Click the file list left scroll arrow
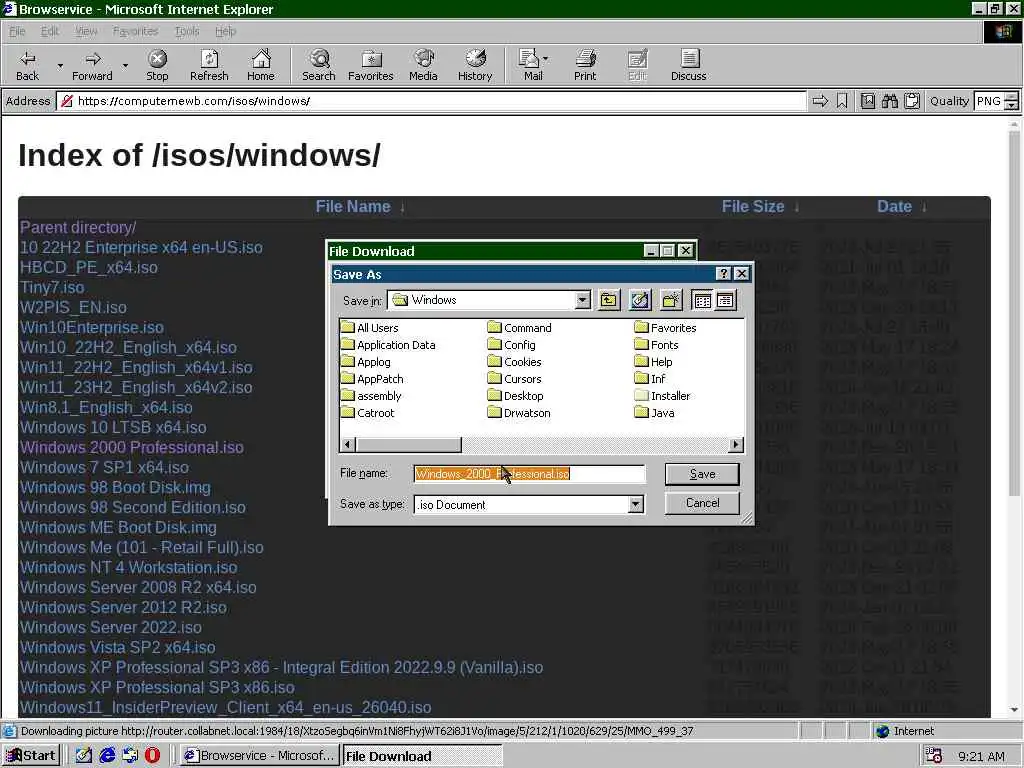Image resolution: width=1024 pixels, height=768 pixels. (348, 445)
